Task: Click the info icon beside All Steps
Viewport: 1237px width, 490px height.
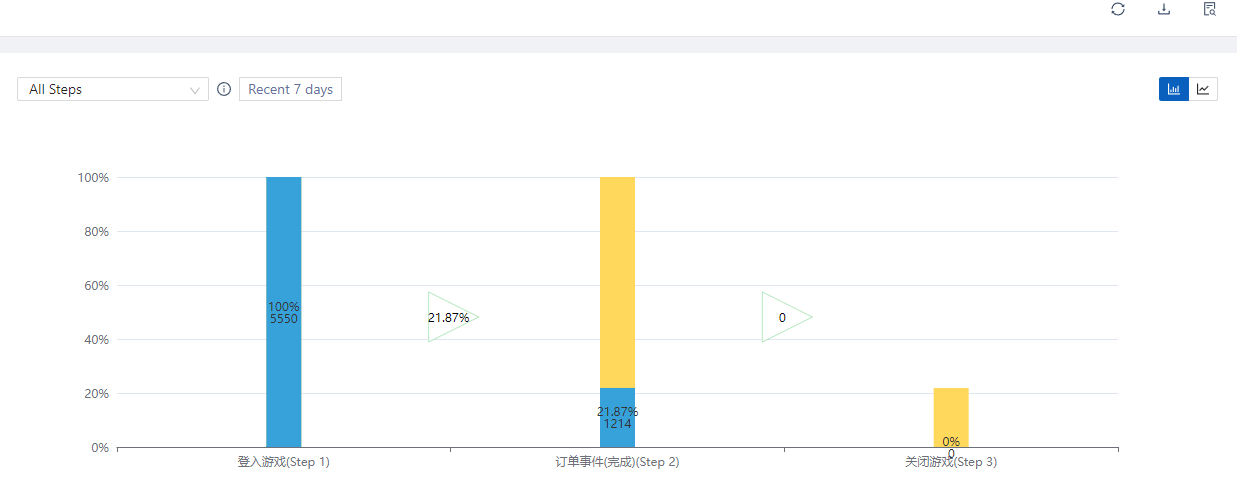Action: (x=224, y=89)
